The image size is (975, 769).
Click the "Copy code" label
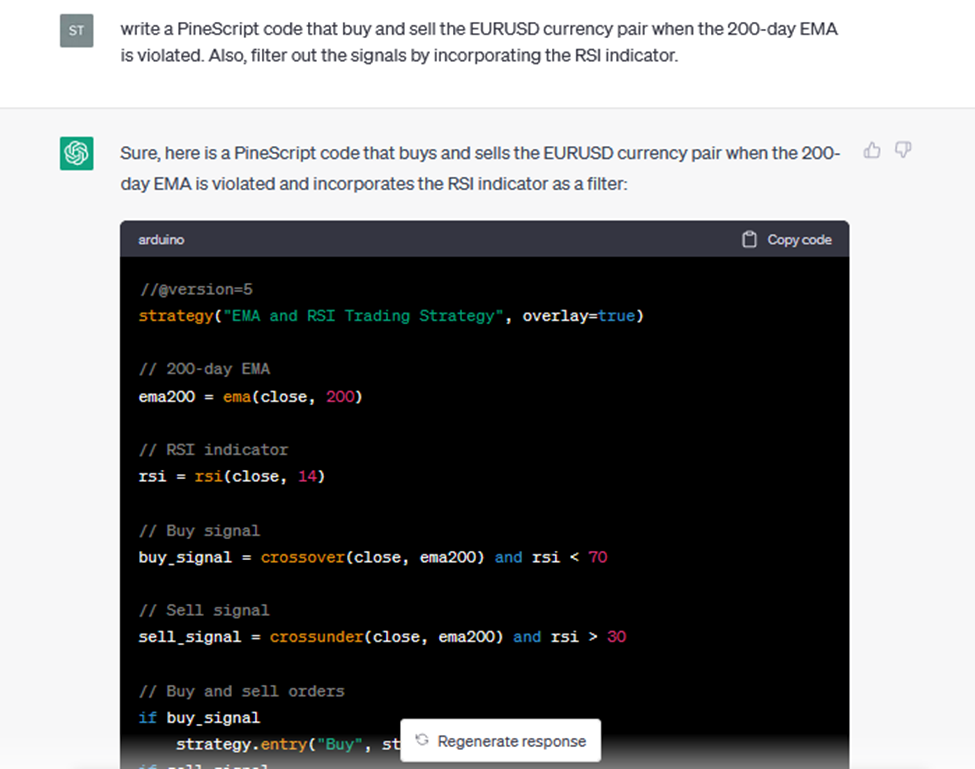point(799,240)
